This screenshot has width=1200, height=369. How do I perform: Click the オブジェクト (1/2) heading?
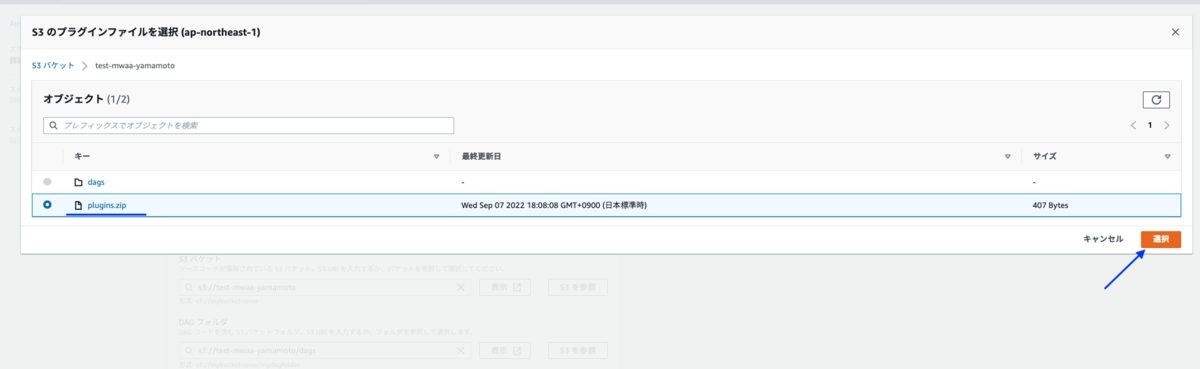[87, 99]
